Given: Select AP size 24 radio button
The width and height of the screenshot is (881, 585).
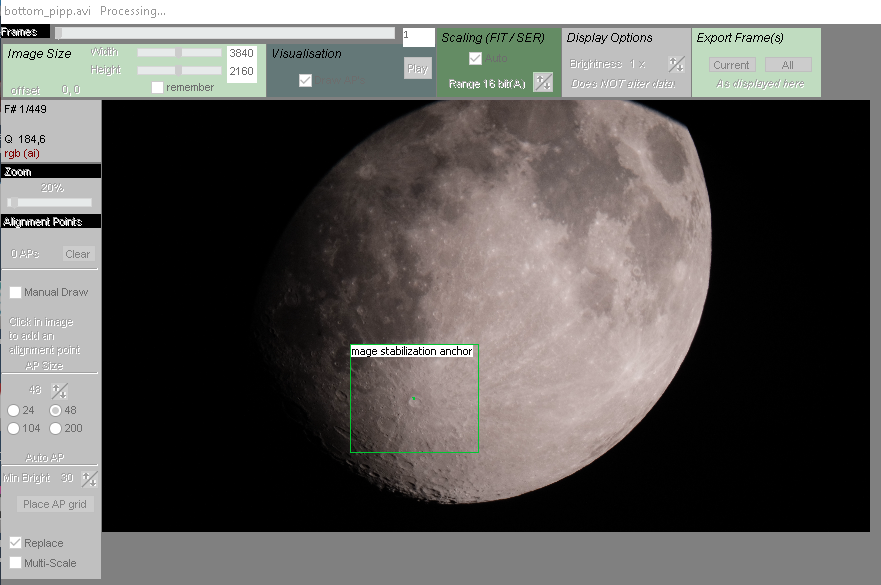Looking at the screenshot, I should tap(14, 410).
